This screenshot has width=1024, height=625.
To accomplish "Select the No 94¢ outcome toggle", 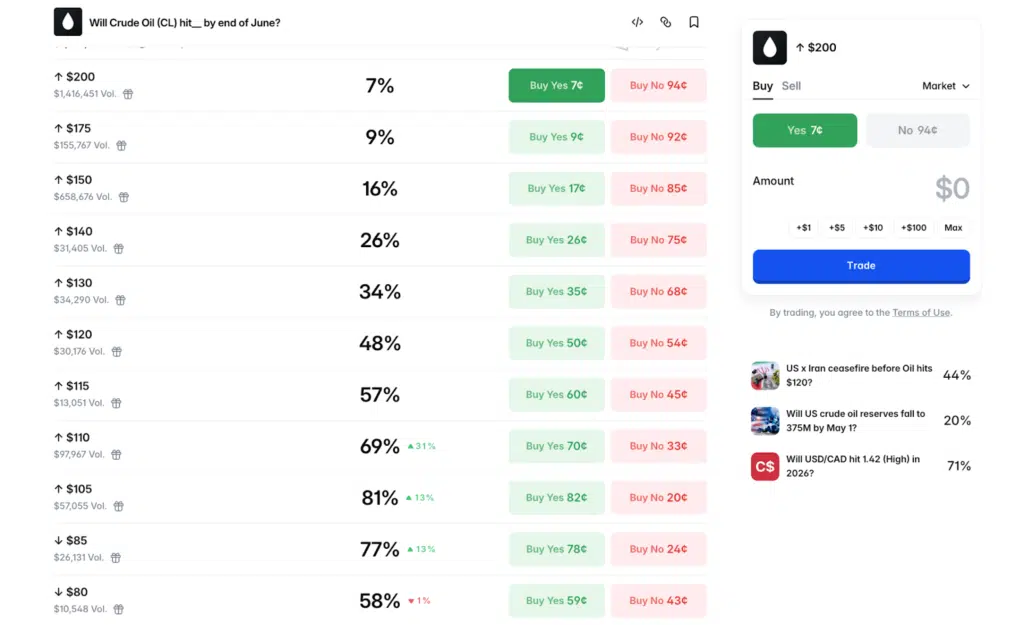I will click(x=917, y=130).
